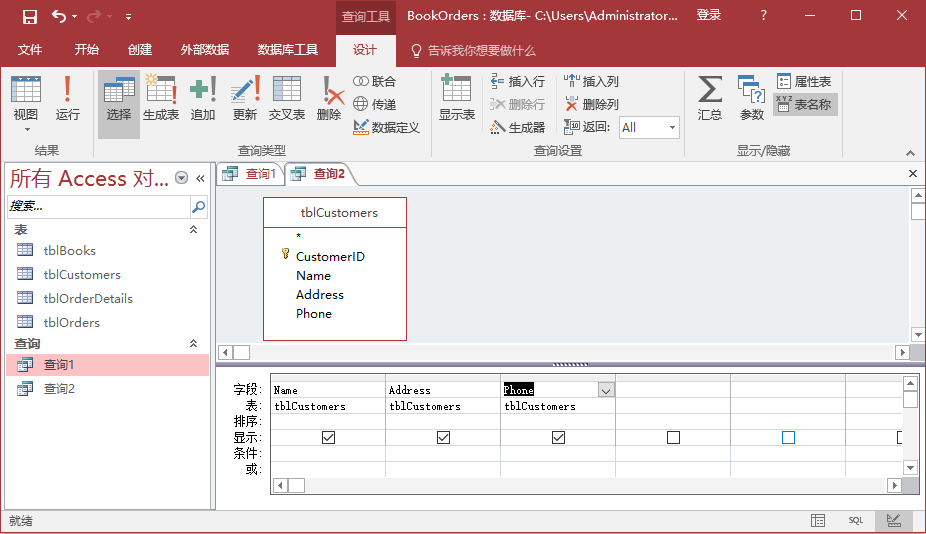The width and height of the screenshot is (926, 534).
Task: Open the 创建 ribbon tab
Action: [140, 50]
